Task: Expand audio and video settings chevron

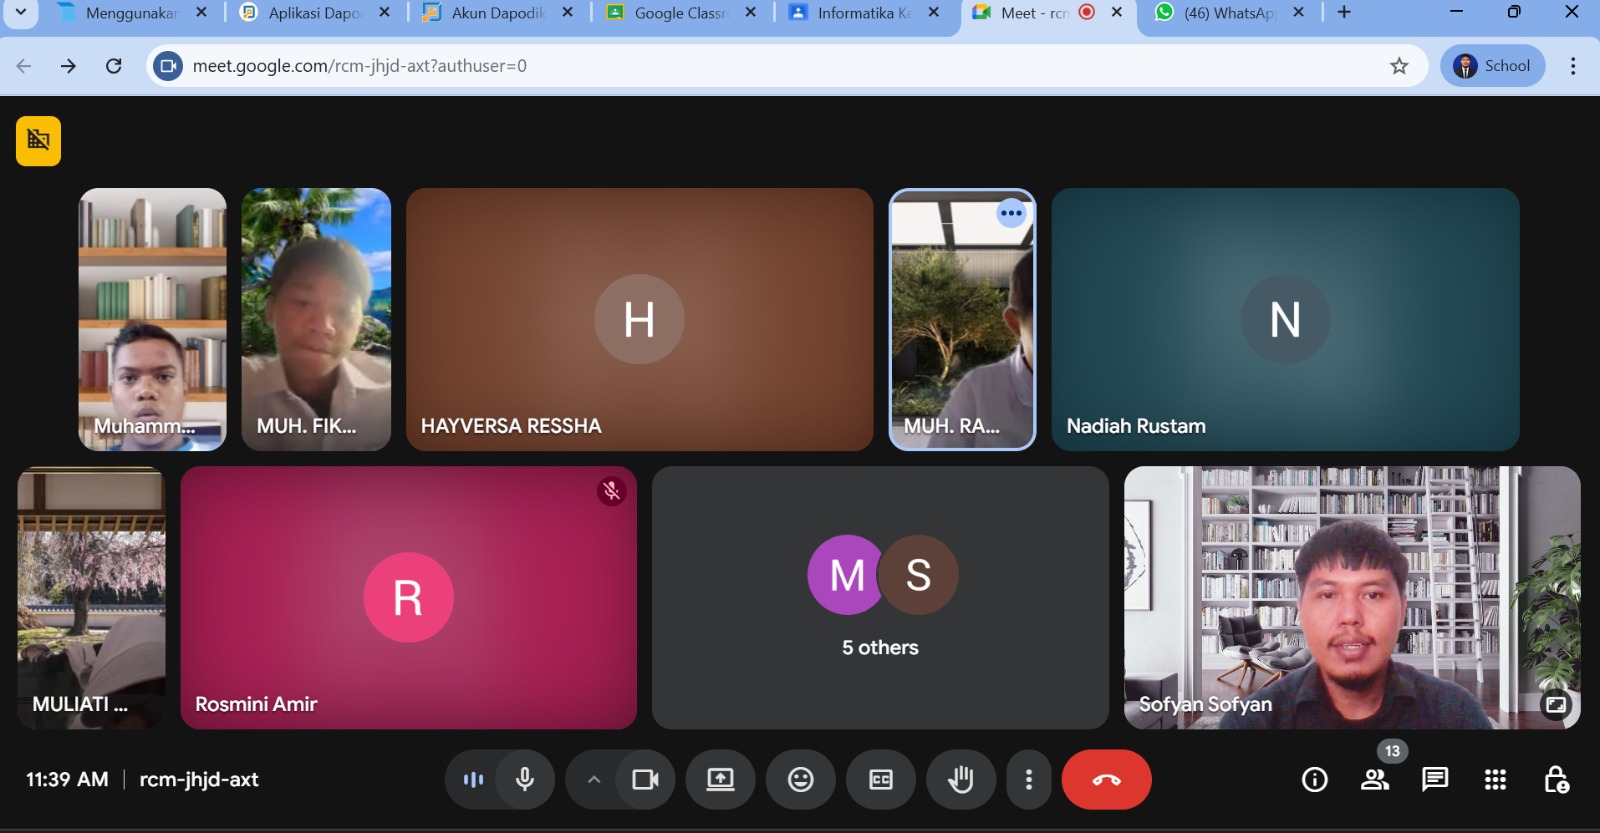Action: [593, 779]
